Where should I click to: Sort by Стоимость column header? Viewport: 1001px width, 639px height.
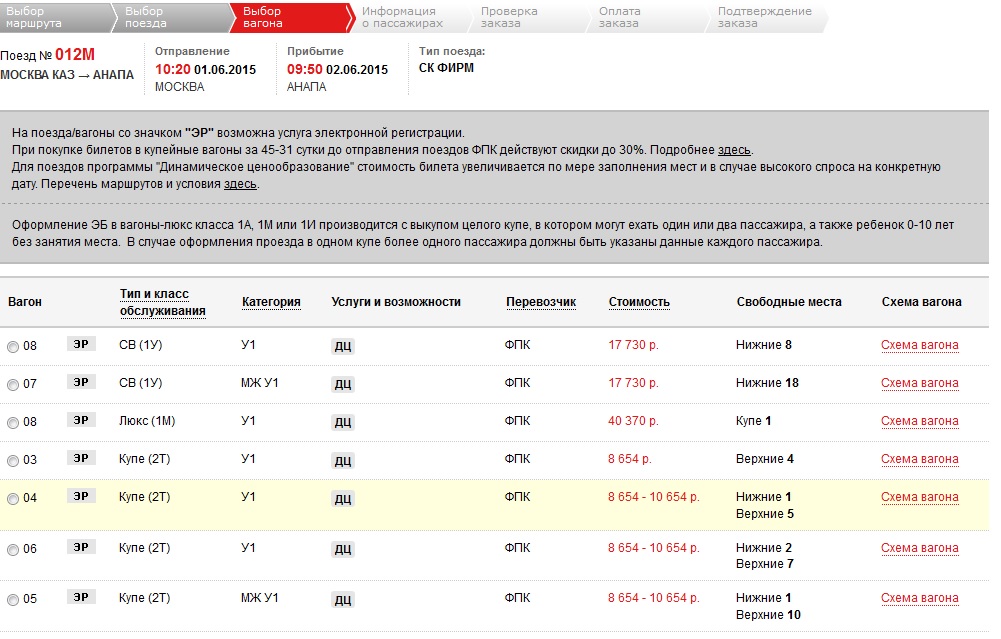[639, 302]
